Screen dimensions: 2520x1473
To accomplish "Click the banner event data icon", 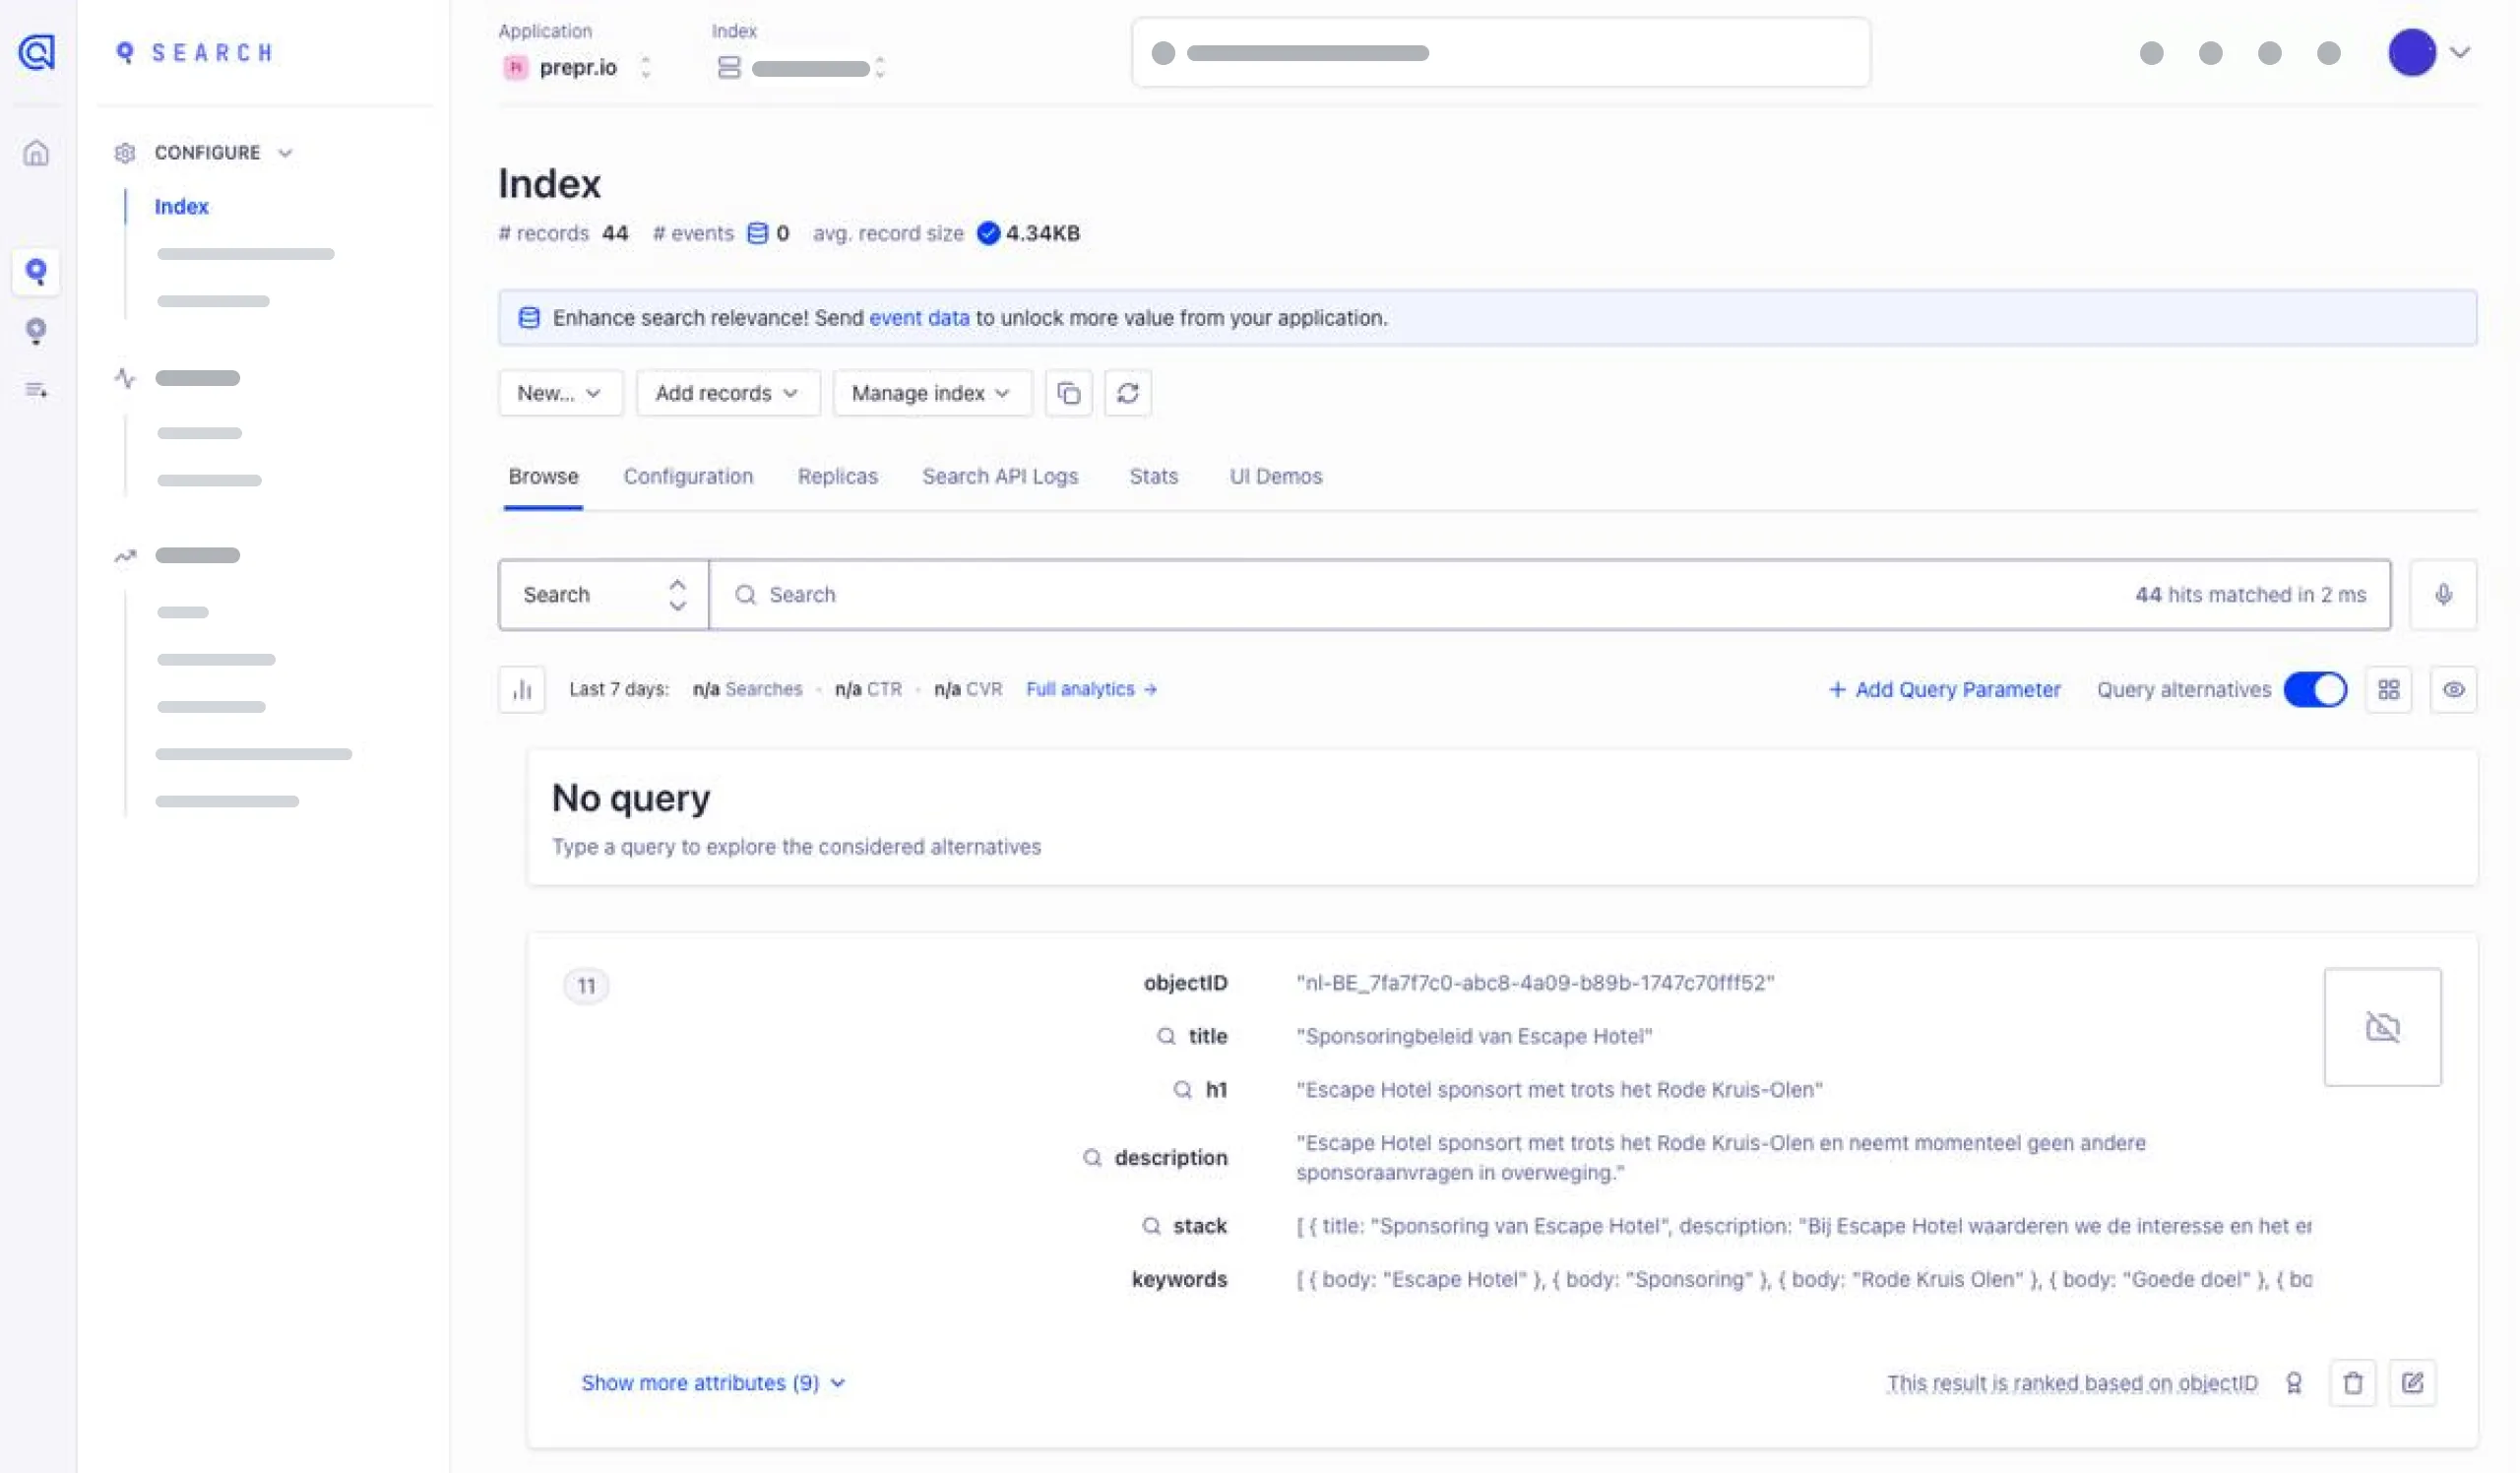I will click(x=529, y=318).
